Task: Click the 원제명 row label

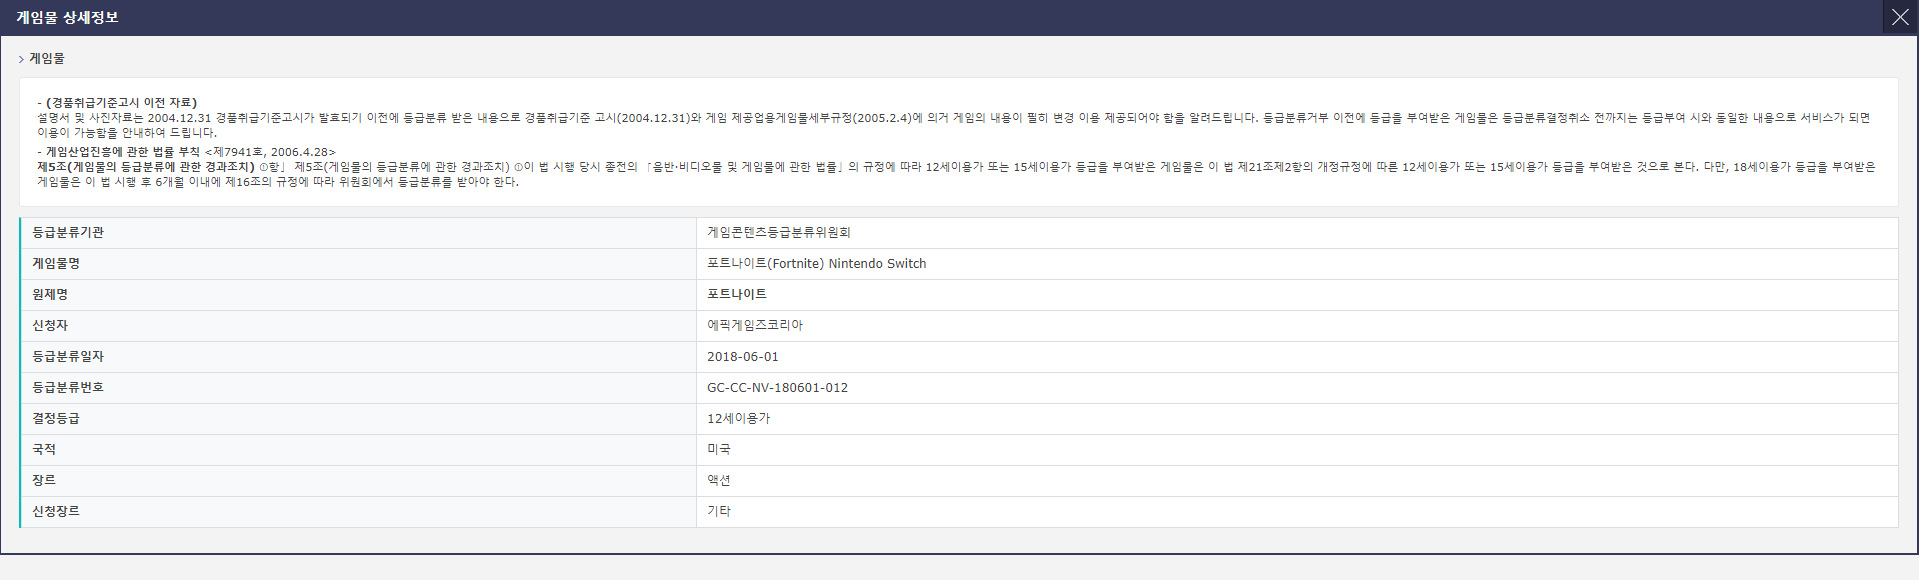Action: coord(50,294)
